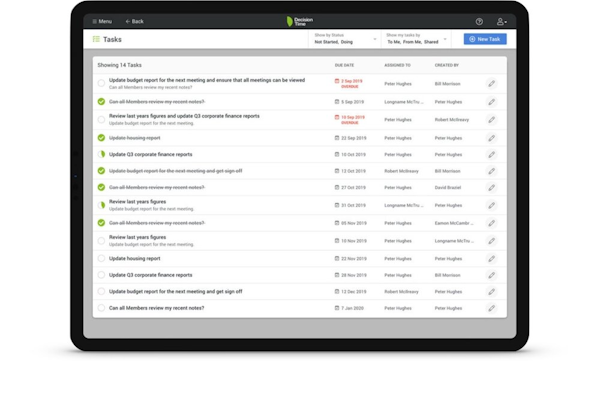Edit the 7 Jan 2020 task via pencil icon
Image resolution: width=600 pixels, height=395 pixels.
(491, 308)
